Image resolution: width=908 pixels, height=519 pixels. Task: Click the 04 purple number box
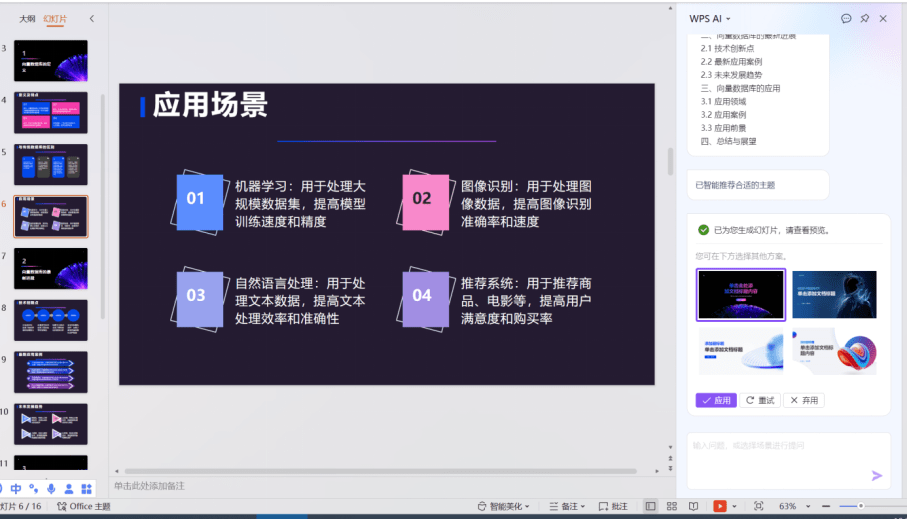[426, 299]
